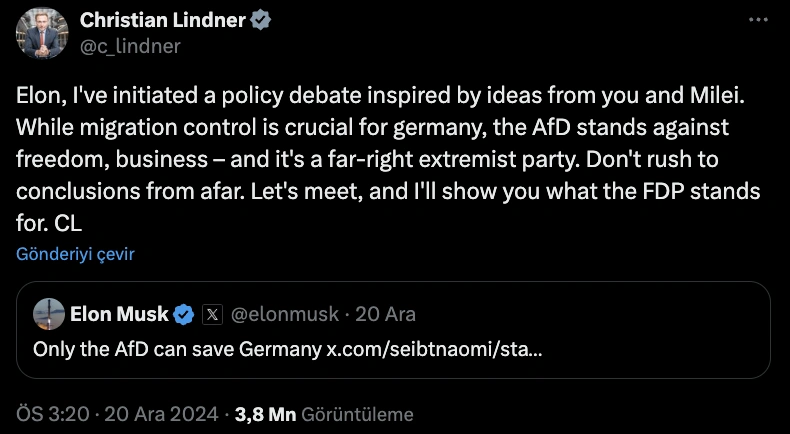Open Elon Musk's small avatar in quote

(x=49, y=314)
